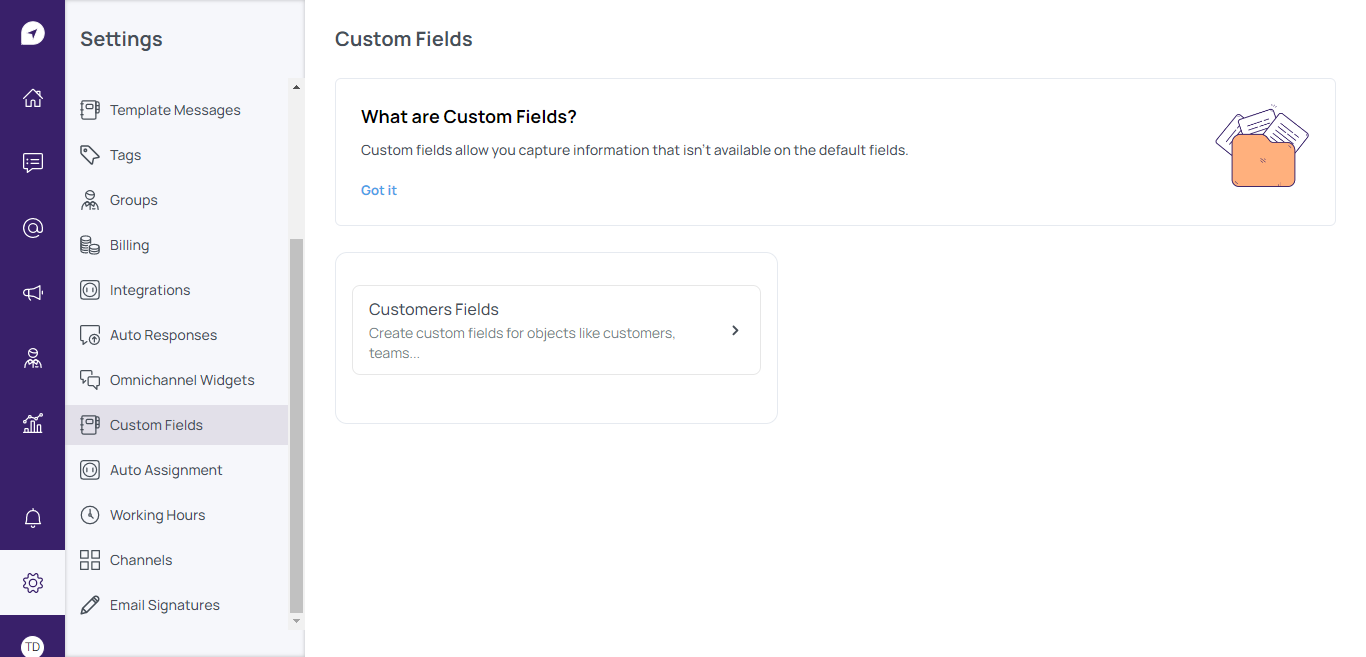Select Auto Assignment in settings menu
The image size is (1366, 657).
click(x=166, y=470)
